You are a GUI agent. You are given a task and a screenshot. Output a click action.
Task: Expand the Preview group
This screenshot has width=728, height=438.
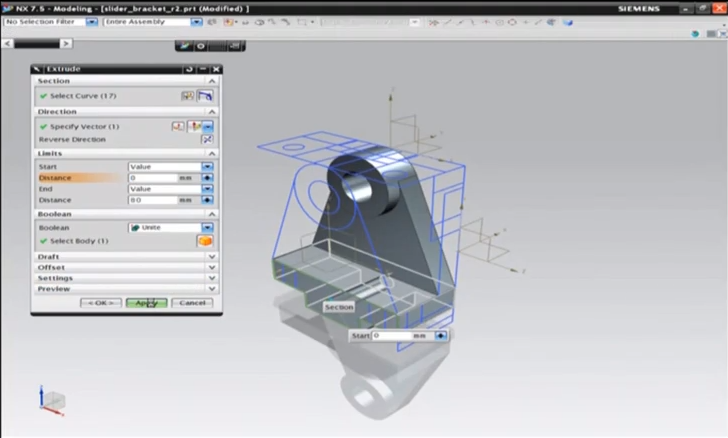212,289
